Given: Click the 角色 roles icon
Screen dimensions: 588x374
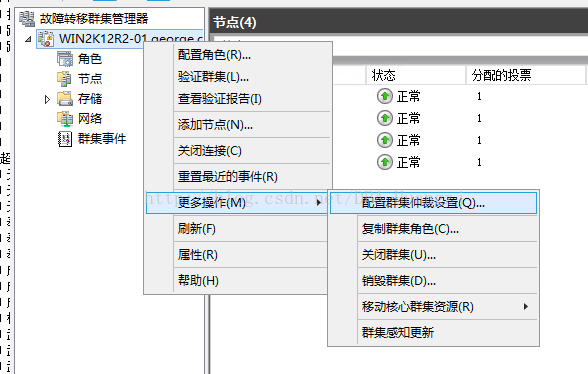Looking at the screenshot, I should click(65, 59).
